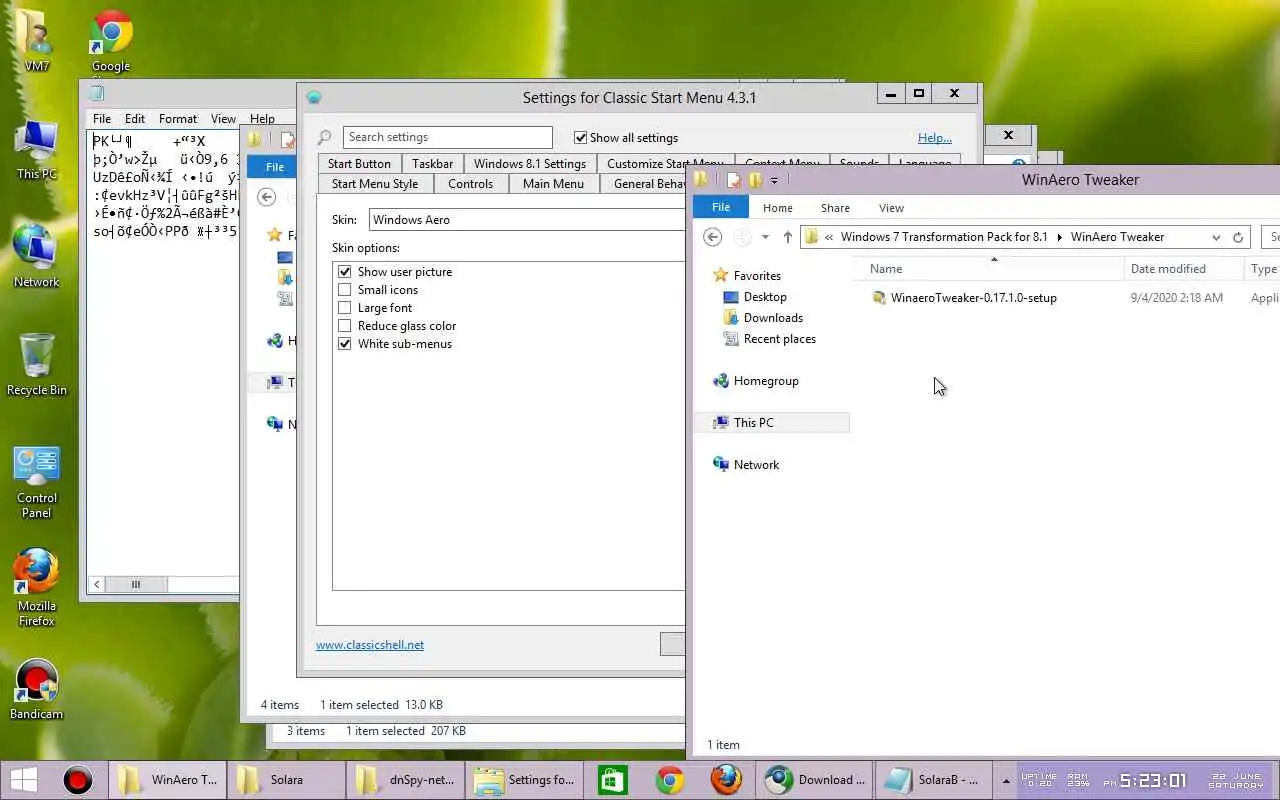
Task: Expand the hidden path chevrons in the address bar
Action: click(x=829, y=237)
